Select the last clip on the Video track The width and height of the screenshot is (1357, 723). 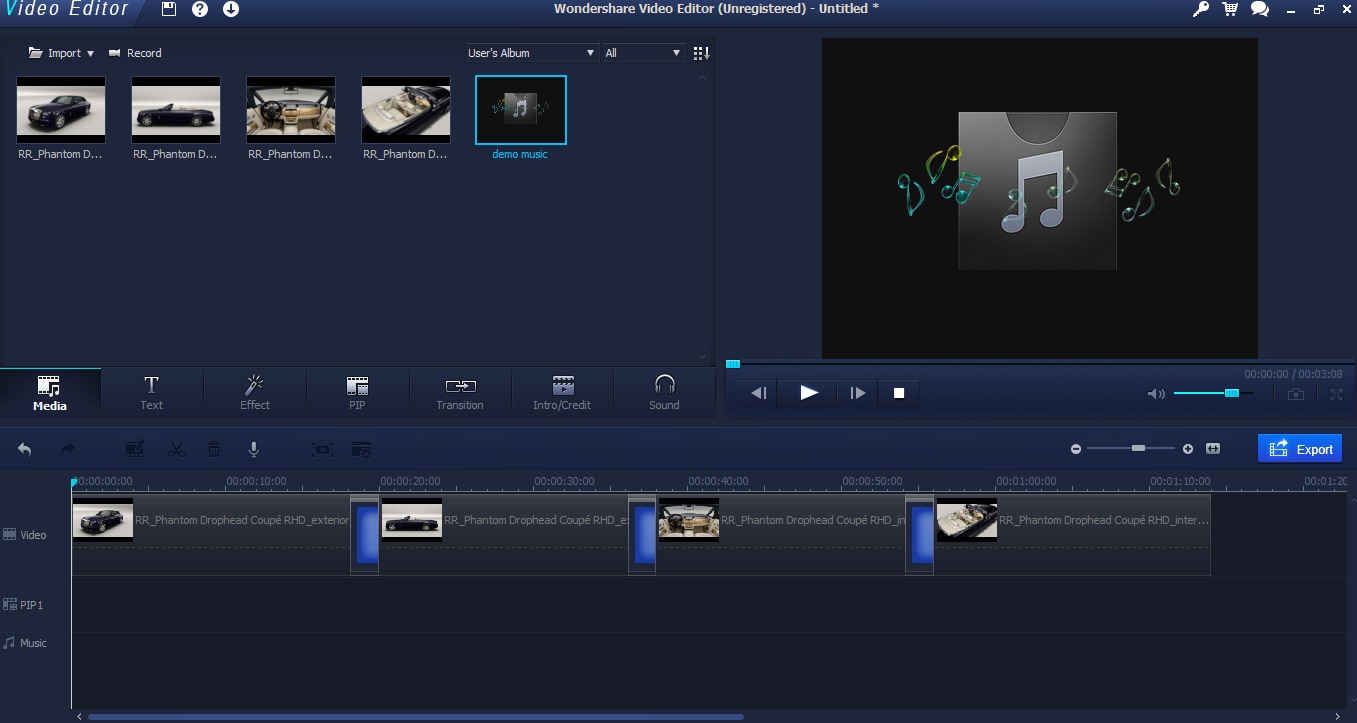(1072, 534)
